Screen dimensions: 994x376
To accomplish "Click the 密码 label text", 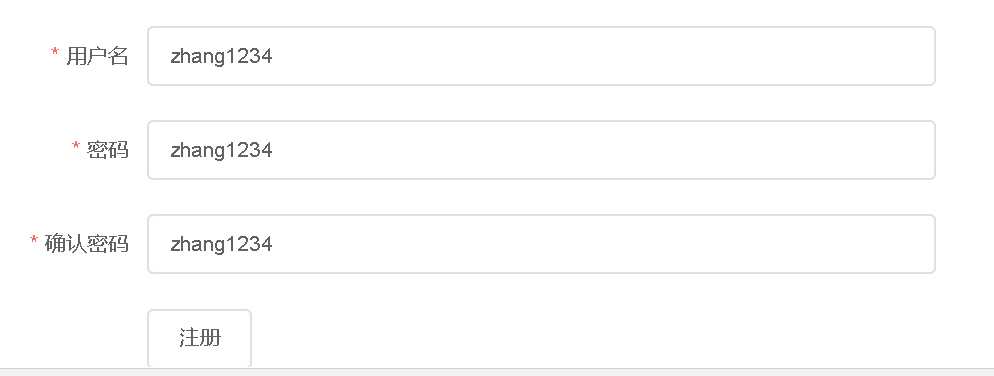I will pos(108,150).
